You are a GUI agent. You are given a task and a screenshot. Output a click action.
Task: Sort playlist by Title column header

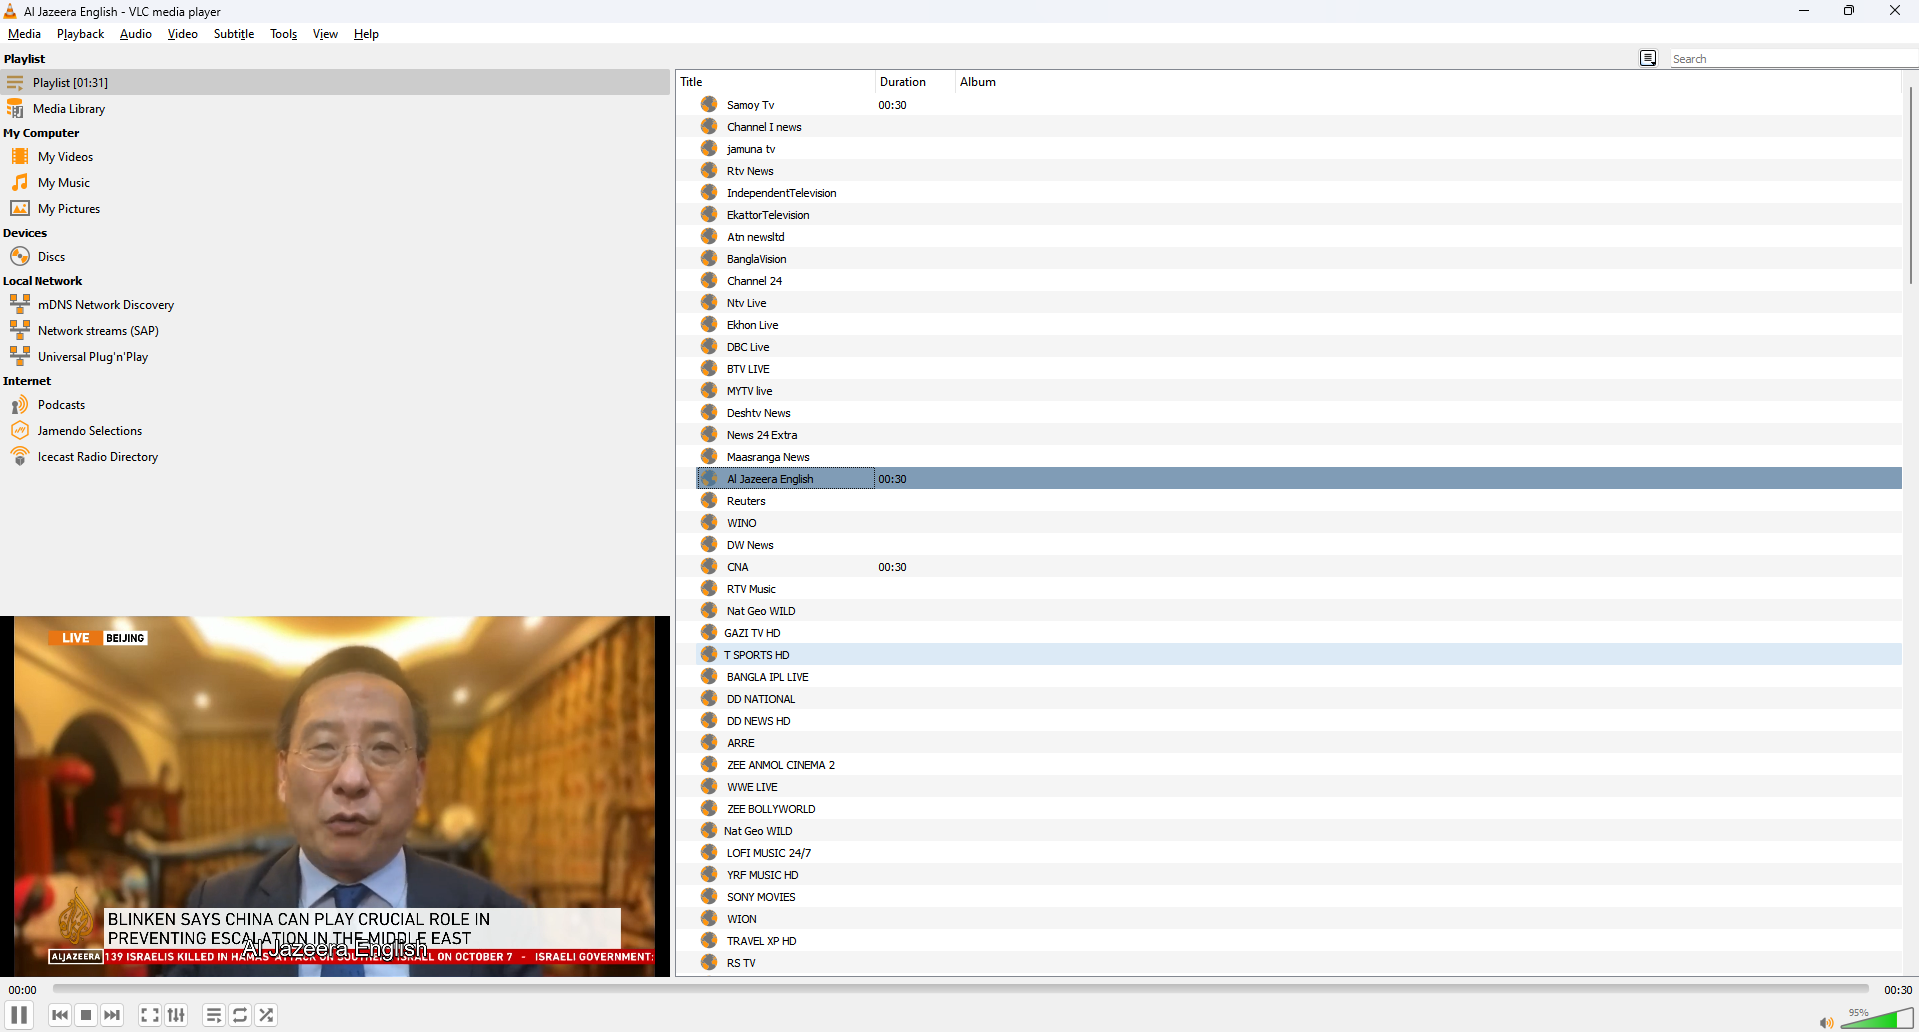point(775,82)
